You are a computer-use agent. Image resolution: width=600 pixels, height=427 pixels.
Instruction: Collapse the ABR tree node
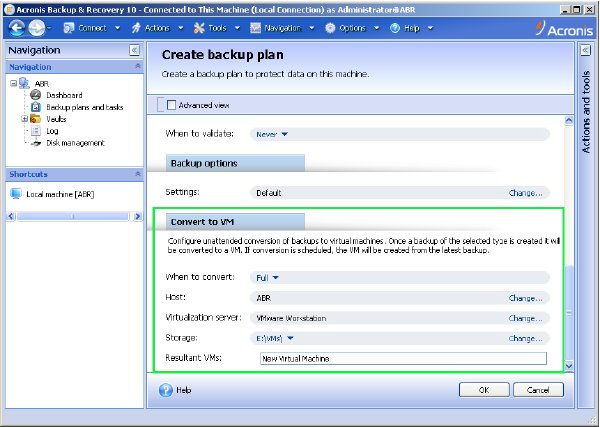(x=13, y=83)
